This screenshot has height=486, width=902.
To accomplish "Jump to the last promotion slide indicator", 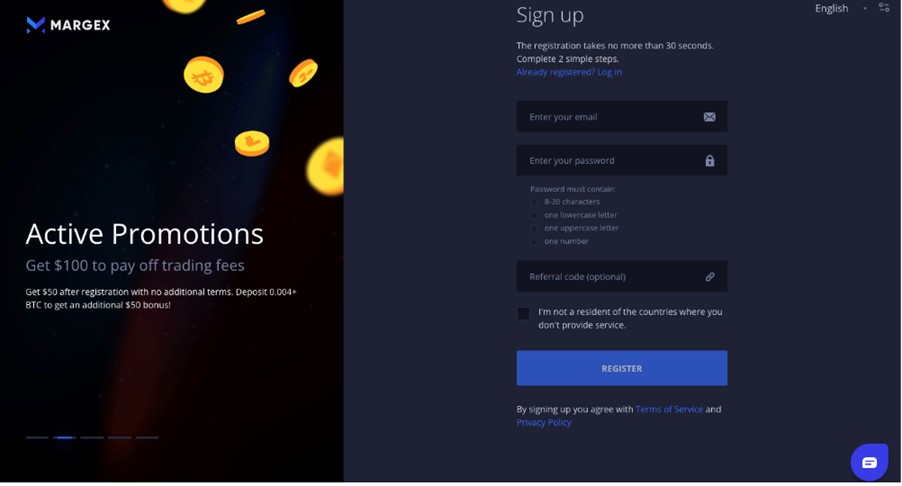I will point(147,437).
